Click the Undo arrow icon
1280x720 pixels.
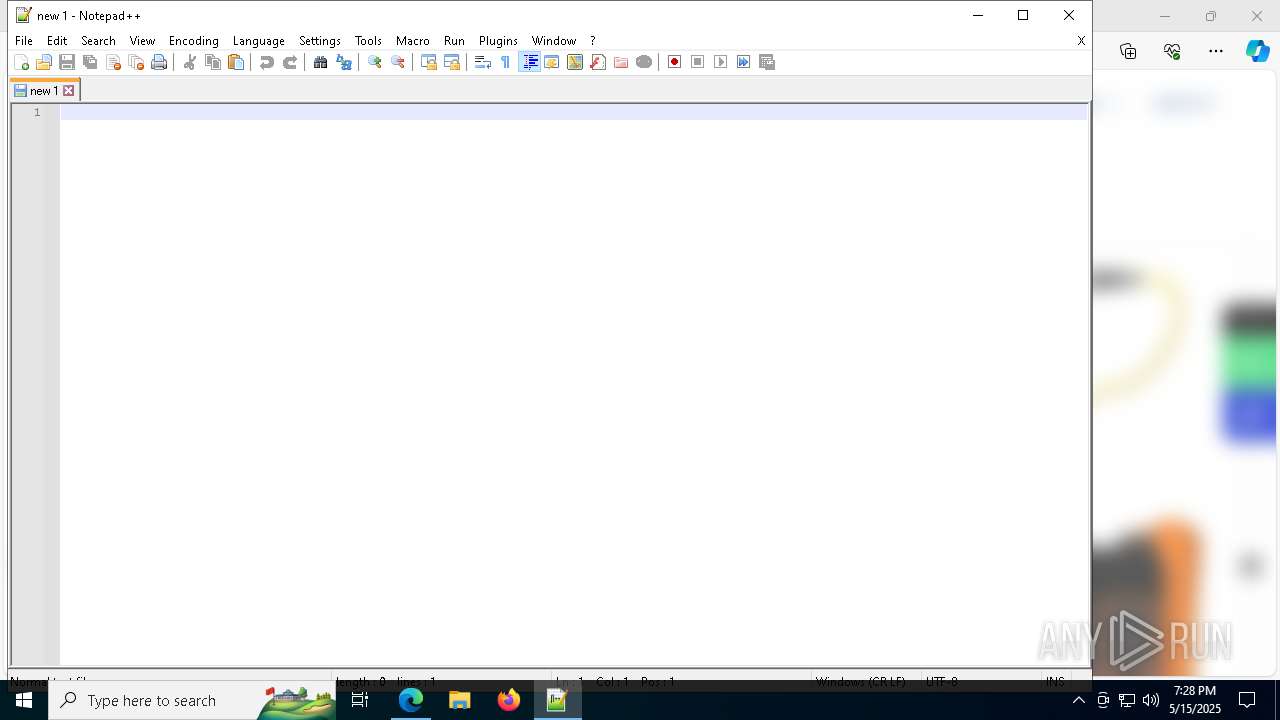pos(267,62)
